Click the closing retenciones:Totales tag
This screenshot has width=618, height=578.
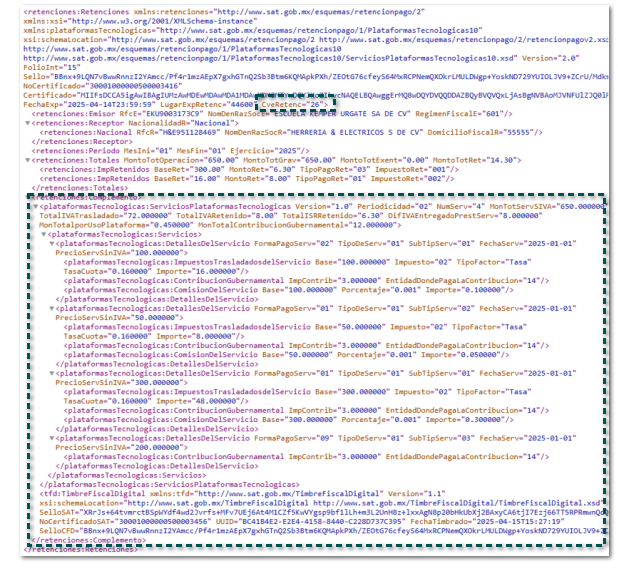[x=80, y=188]
